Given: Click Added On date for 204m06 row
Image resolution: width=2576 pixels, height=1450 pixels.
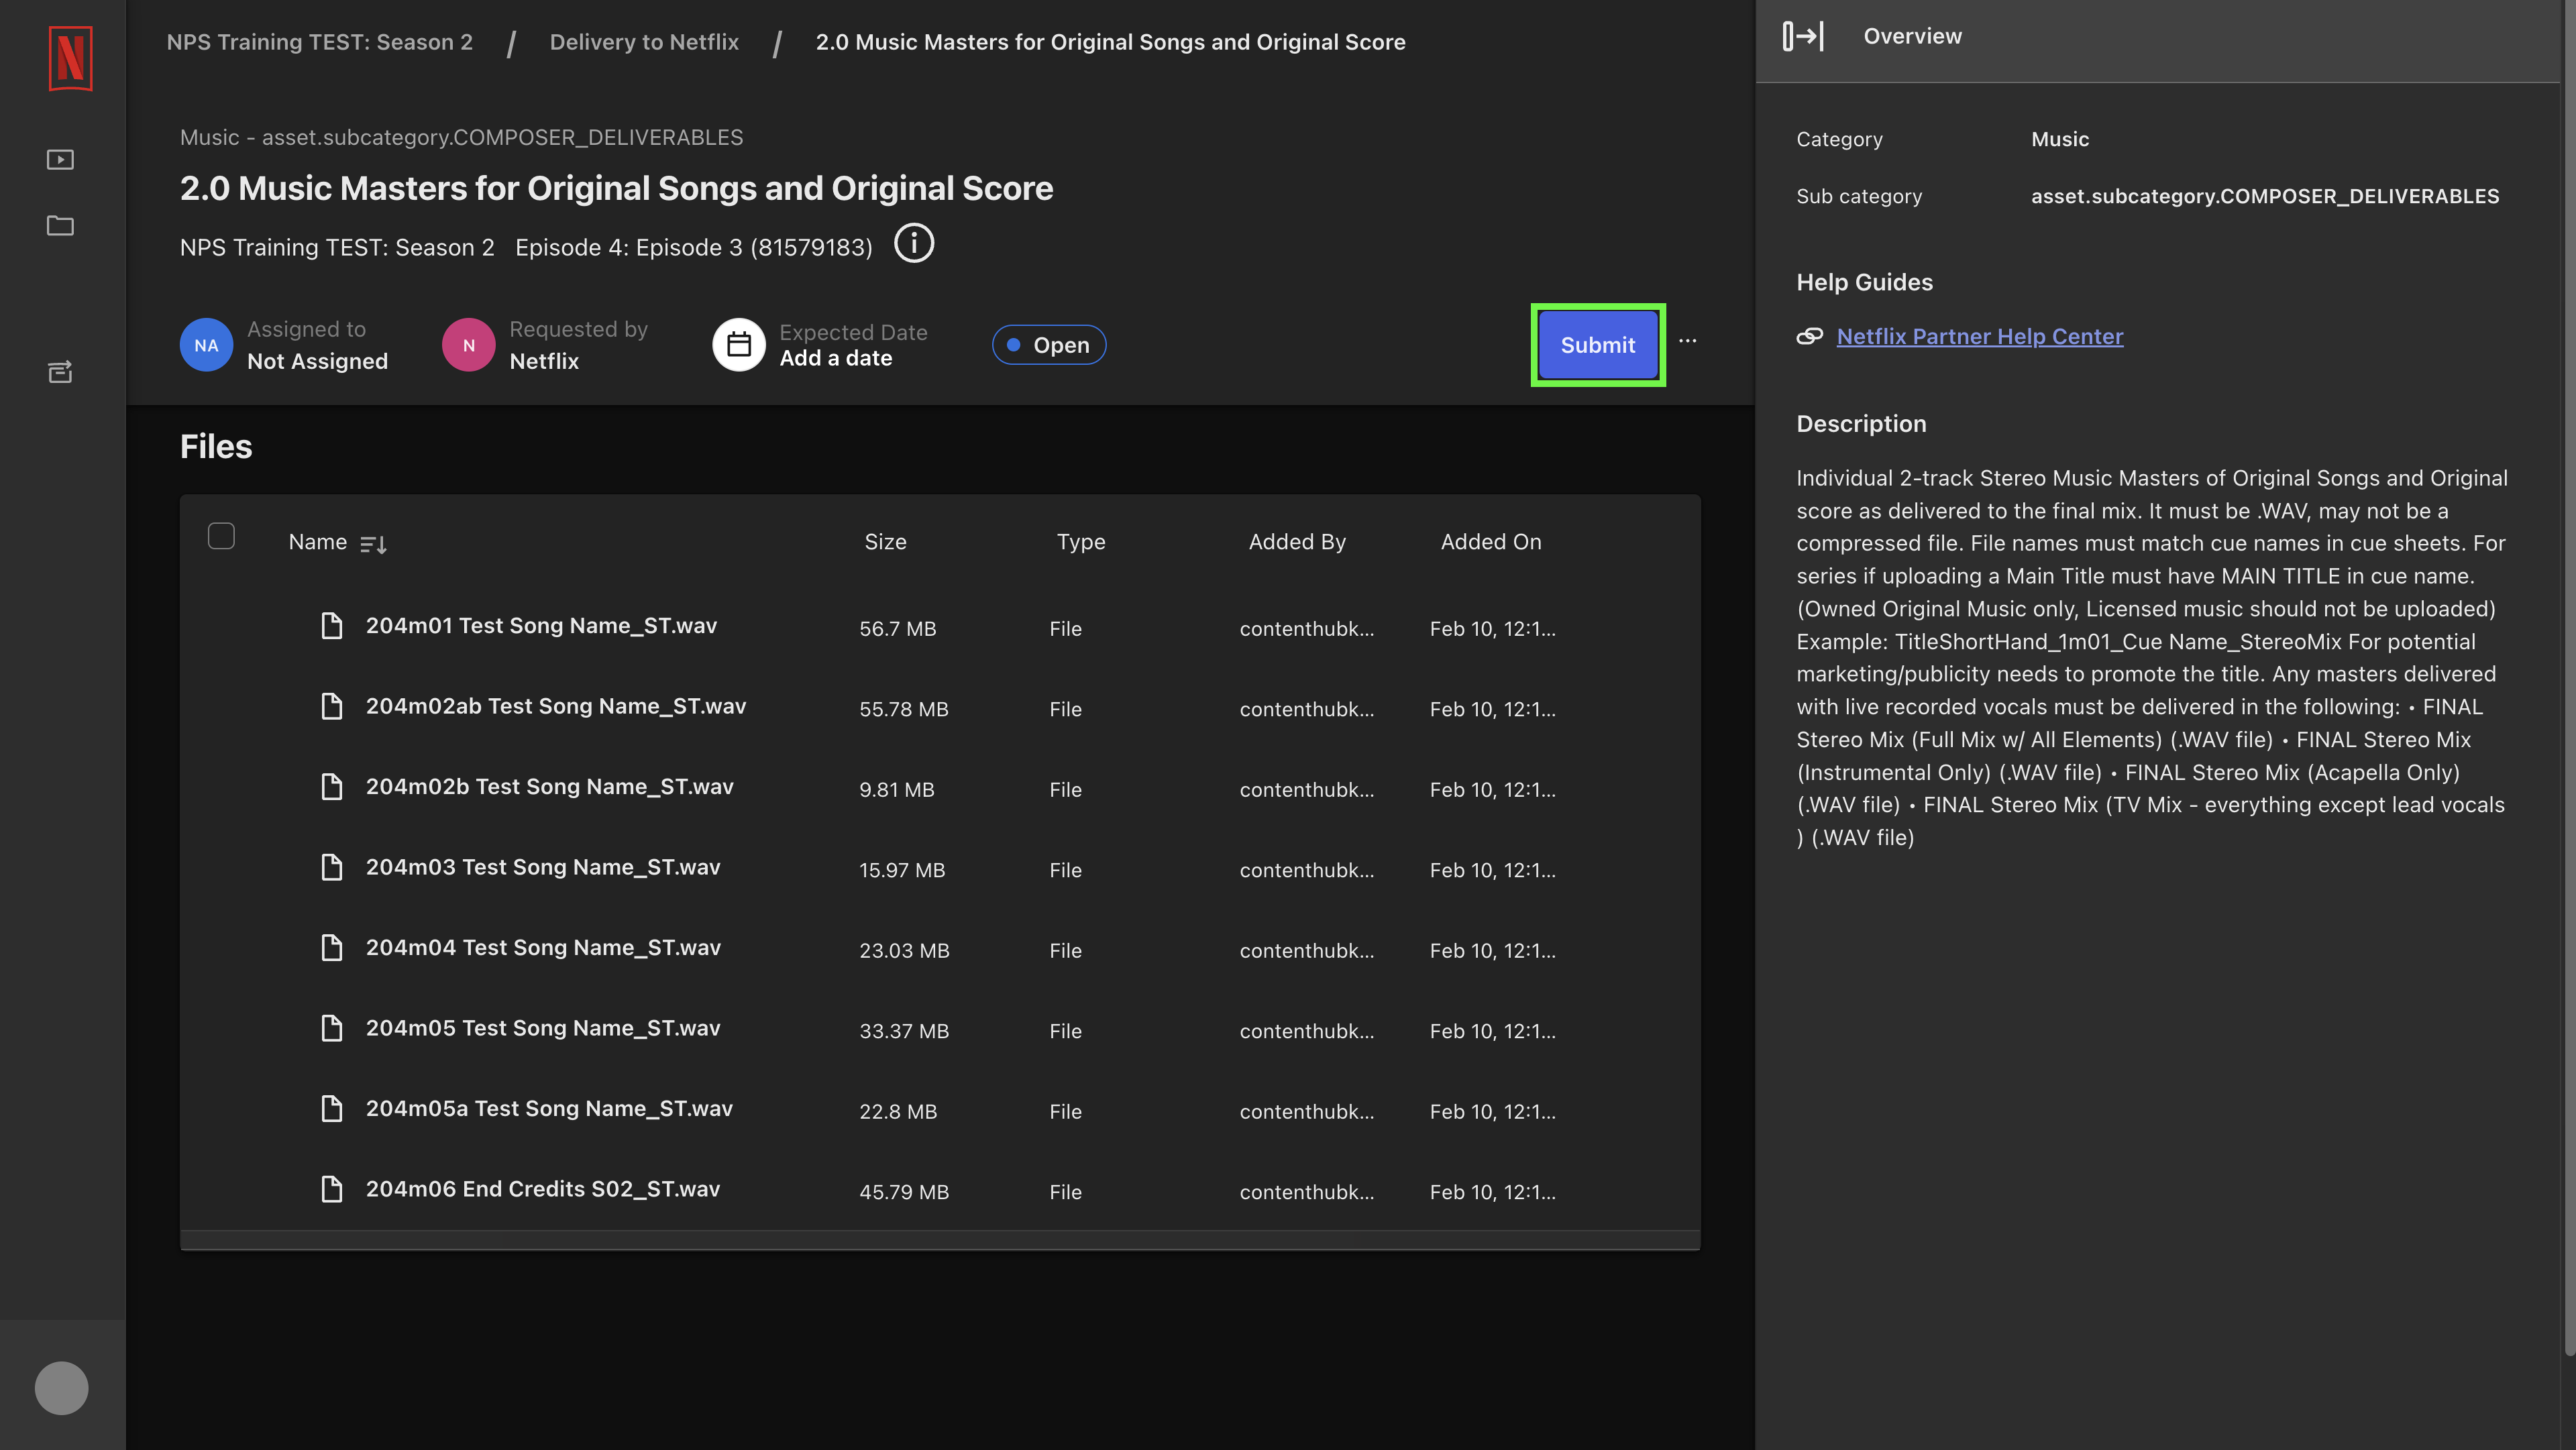Looking at the screenshot, I should tap(1492, 1192).
